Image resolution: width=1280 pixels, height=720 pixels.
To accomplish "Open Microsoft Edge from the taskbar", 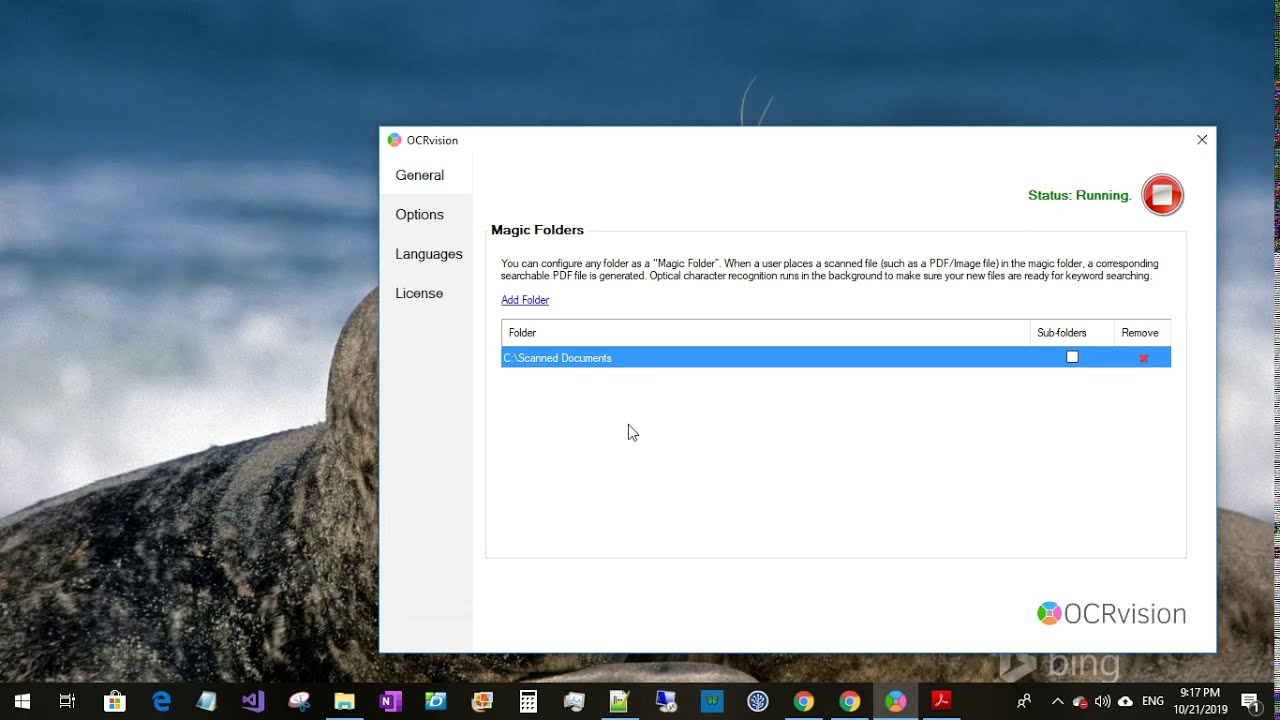I will [x=160, y=701].
